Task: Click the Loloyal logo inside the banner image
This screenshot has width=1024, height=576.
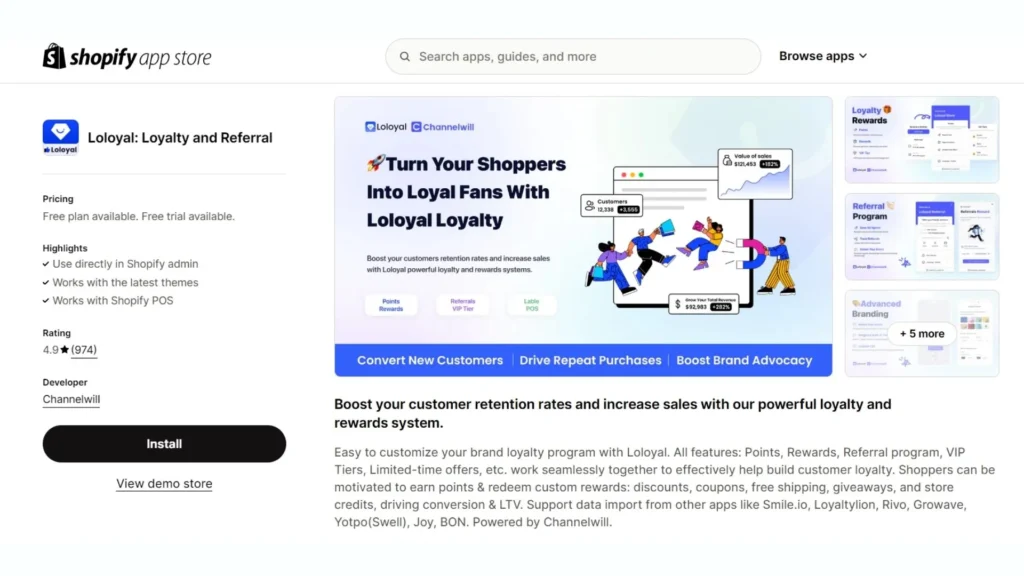Action: (x=385, y=127)
